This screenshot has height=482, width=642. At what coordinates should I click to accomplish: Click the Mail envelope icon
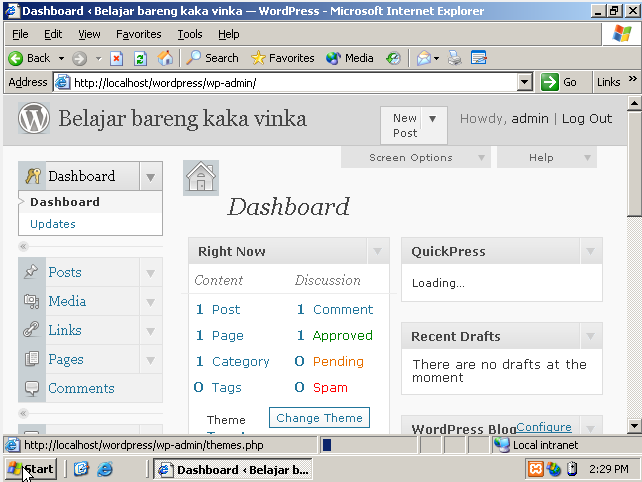tap(423, 59)
